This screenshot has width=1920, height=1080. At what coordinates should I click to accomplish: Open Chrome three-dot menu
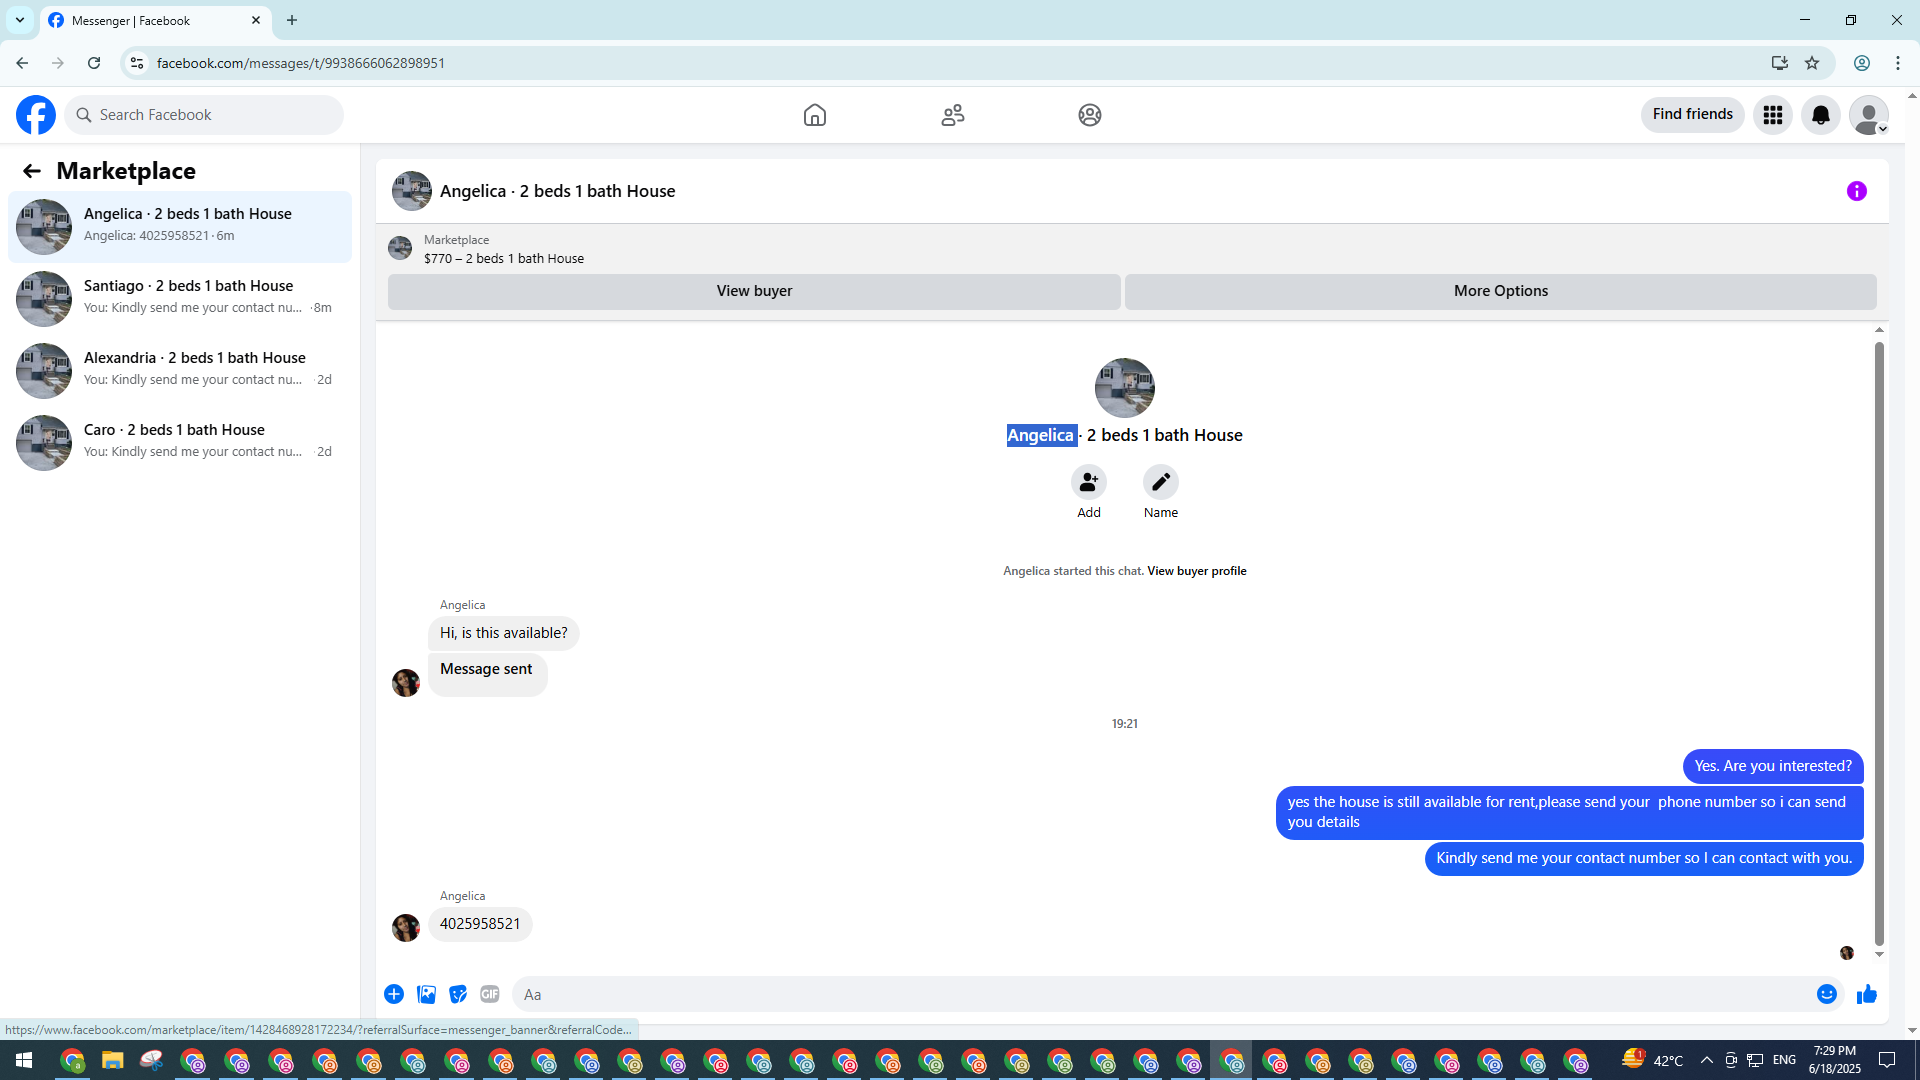pos(1898,63)
